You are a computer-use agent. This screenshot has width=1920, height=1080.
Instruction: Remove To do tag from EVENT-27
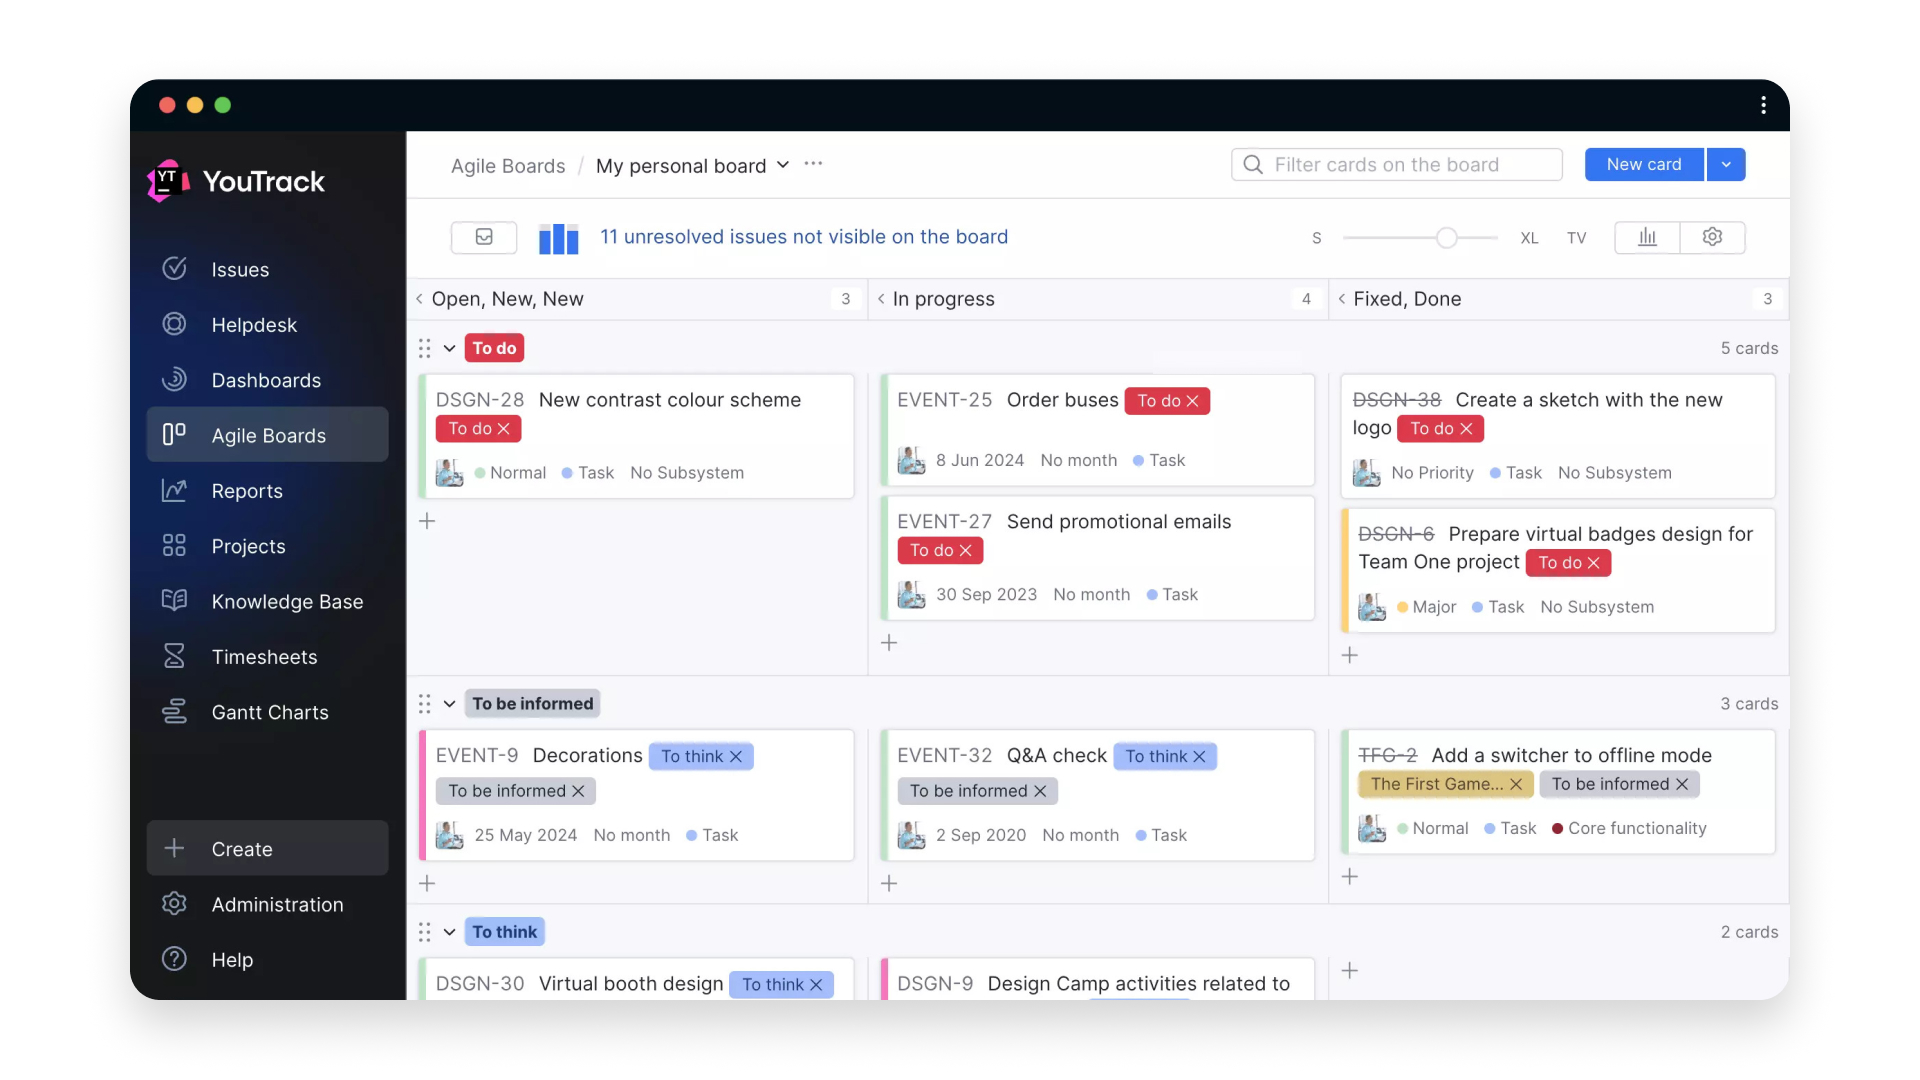966,551
